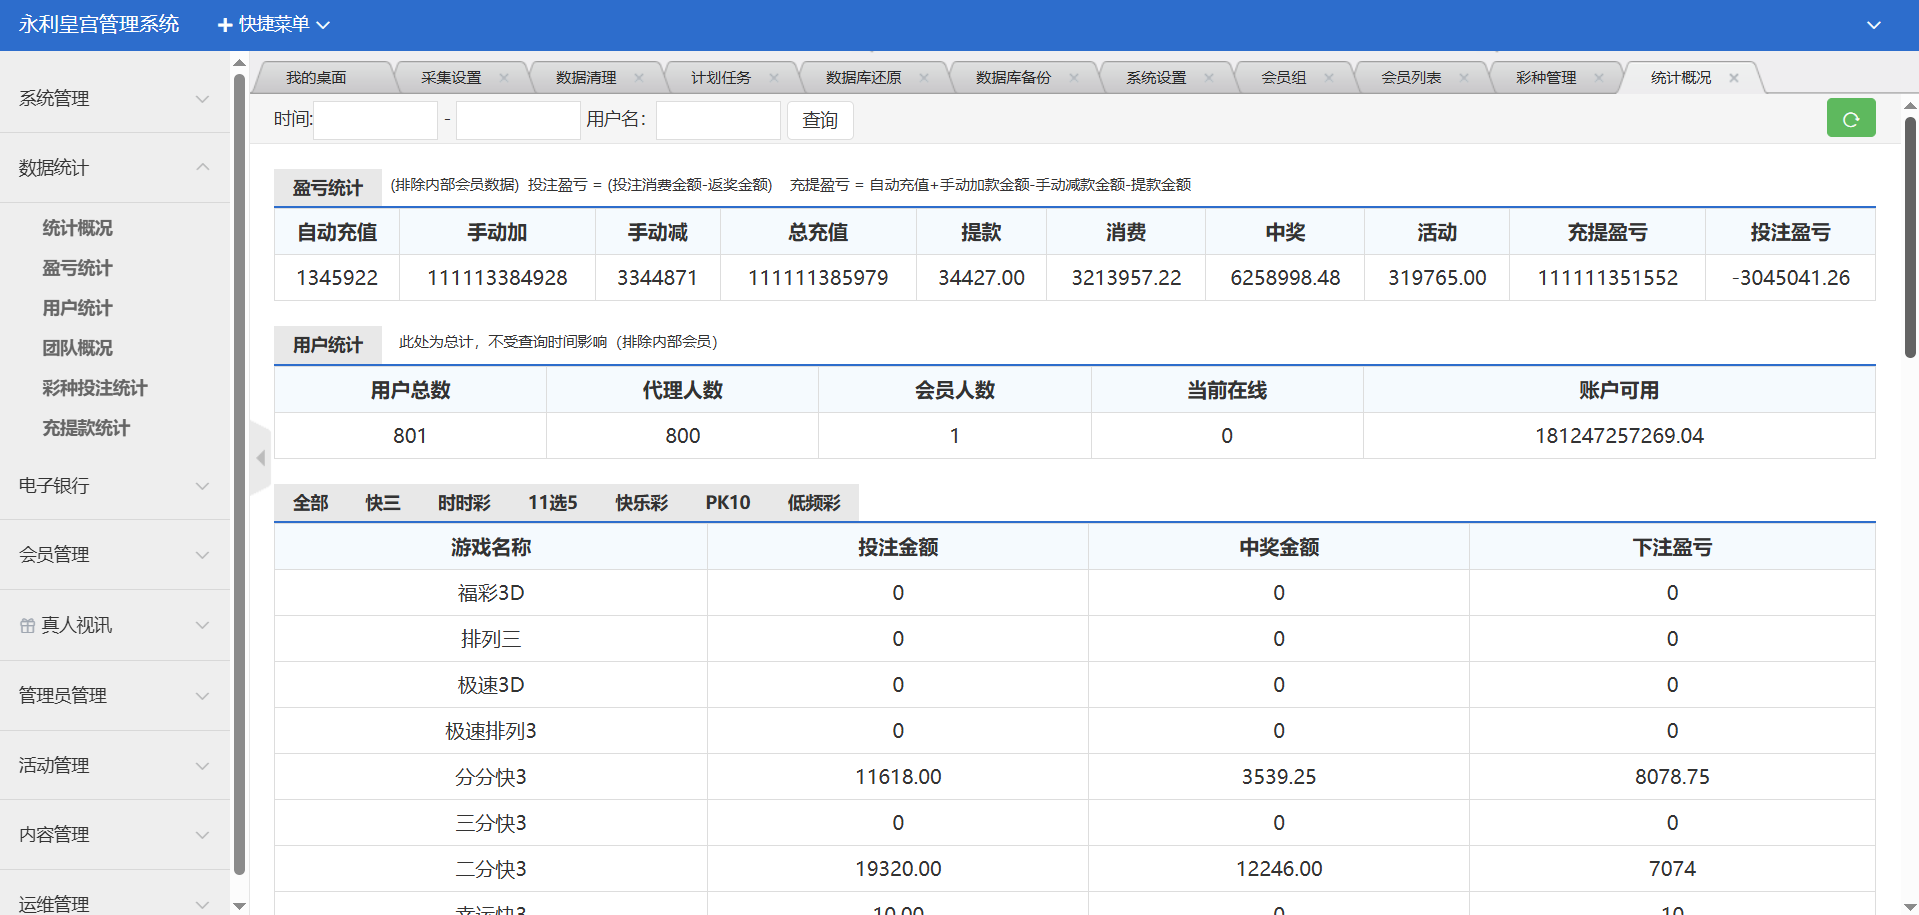
Task: Collapse the sidebar using the left arrow handle
Action: pyautogui.click(x=260, y=458)
